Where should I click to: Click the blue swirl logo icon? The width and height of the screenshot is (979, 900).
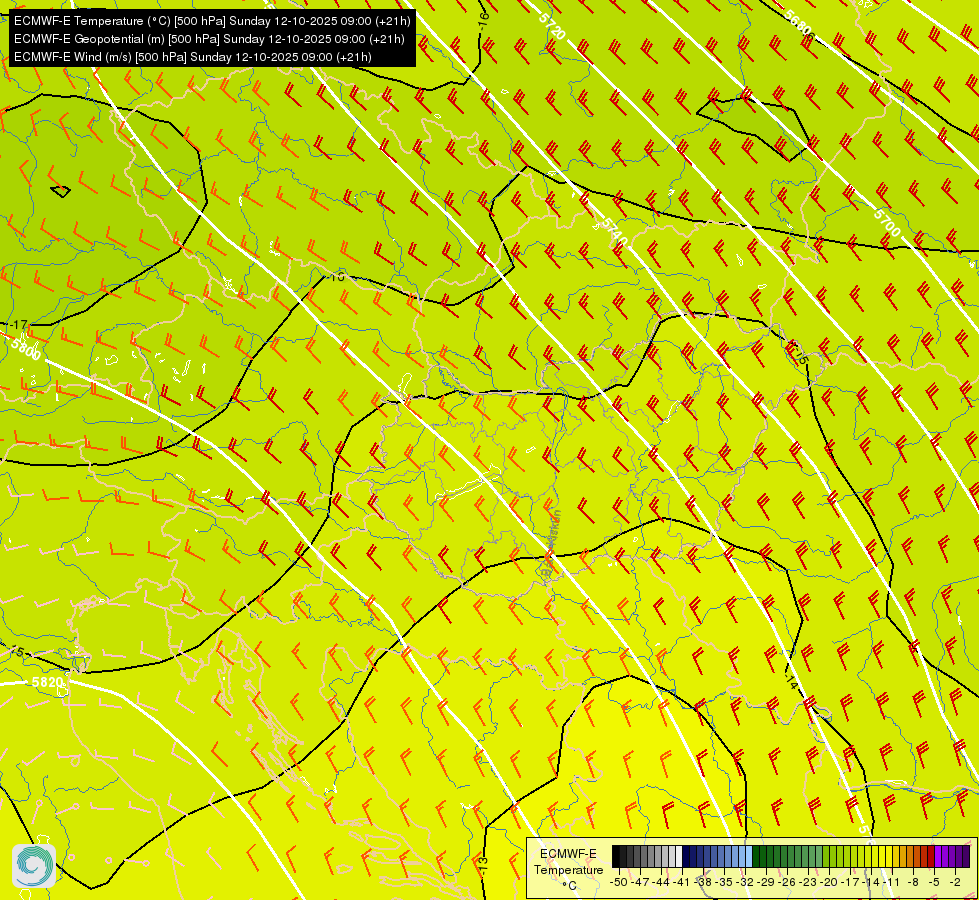pyautogui.click(x=34, y=865)
